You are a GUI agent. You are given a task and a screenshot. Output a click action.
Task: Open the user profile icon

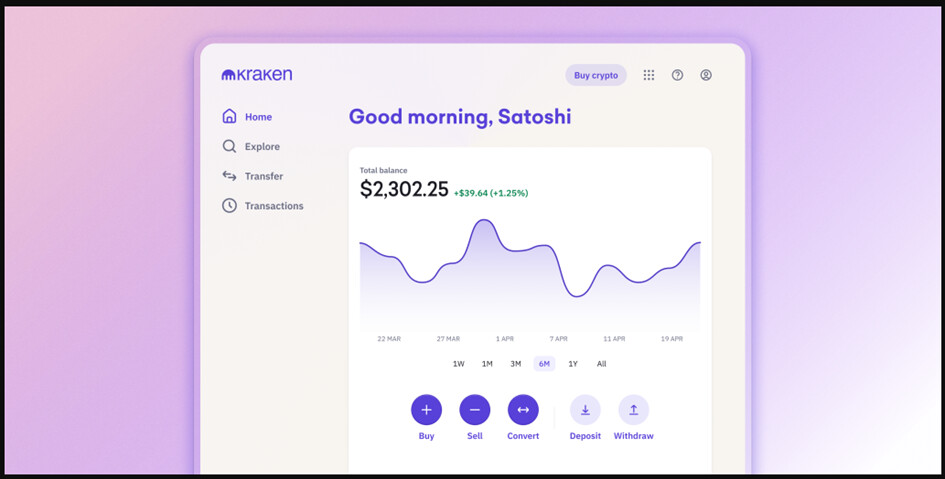point(706,75)
